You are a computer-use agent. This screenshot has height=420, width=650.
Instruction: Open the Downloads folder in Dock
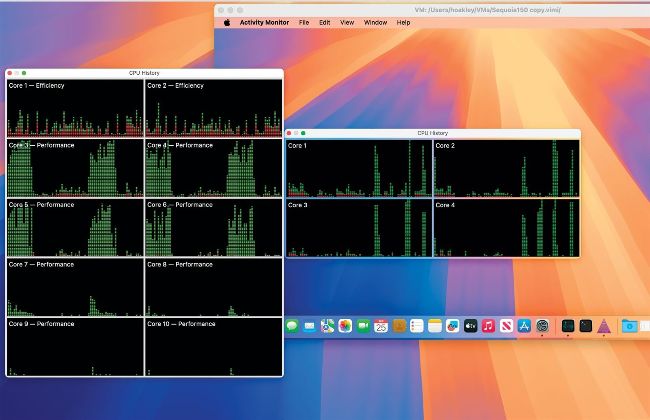pyautogui.click(x=629, y=326)
